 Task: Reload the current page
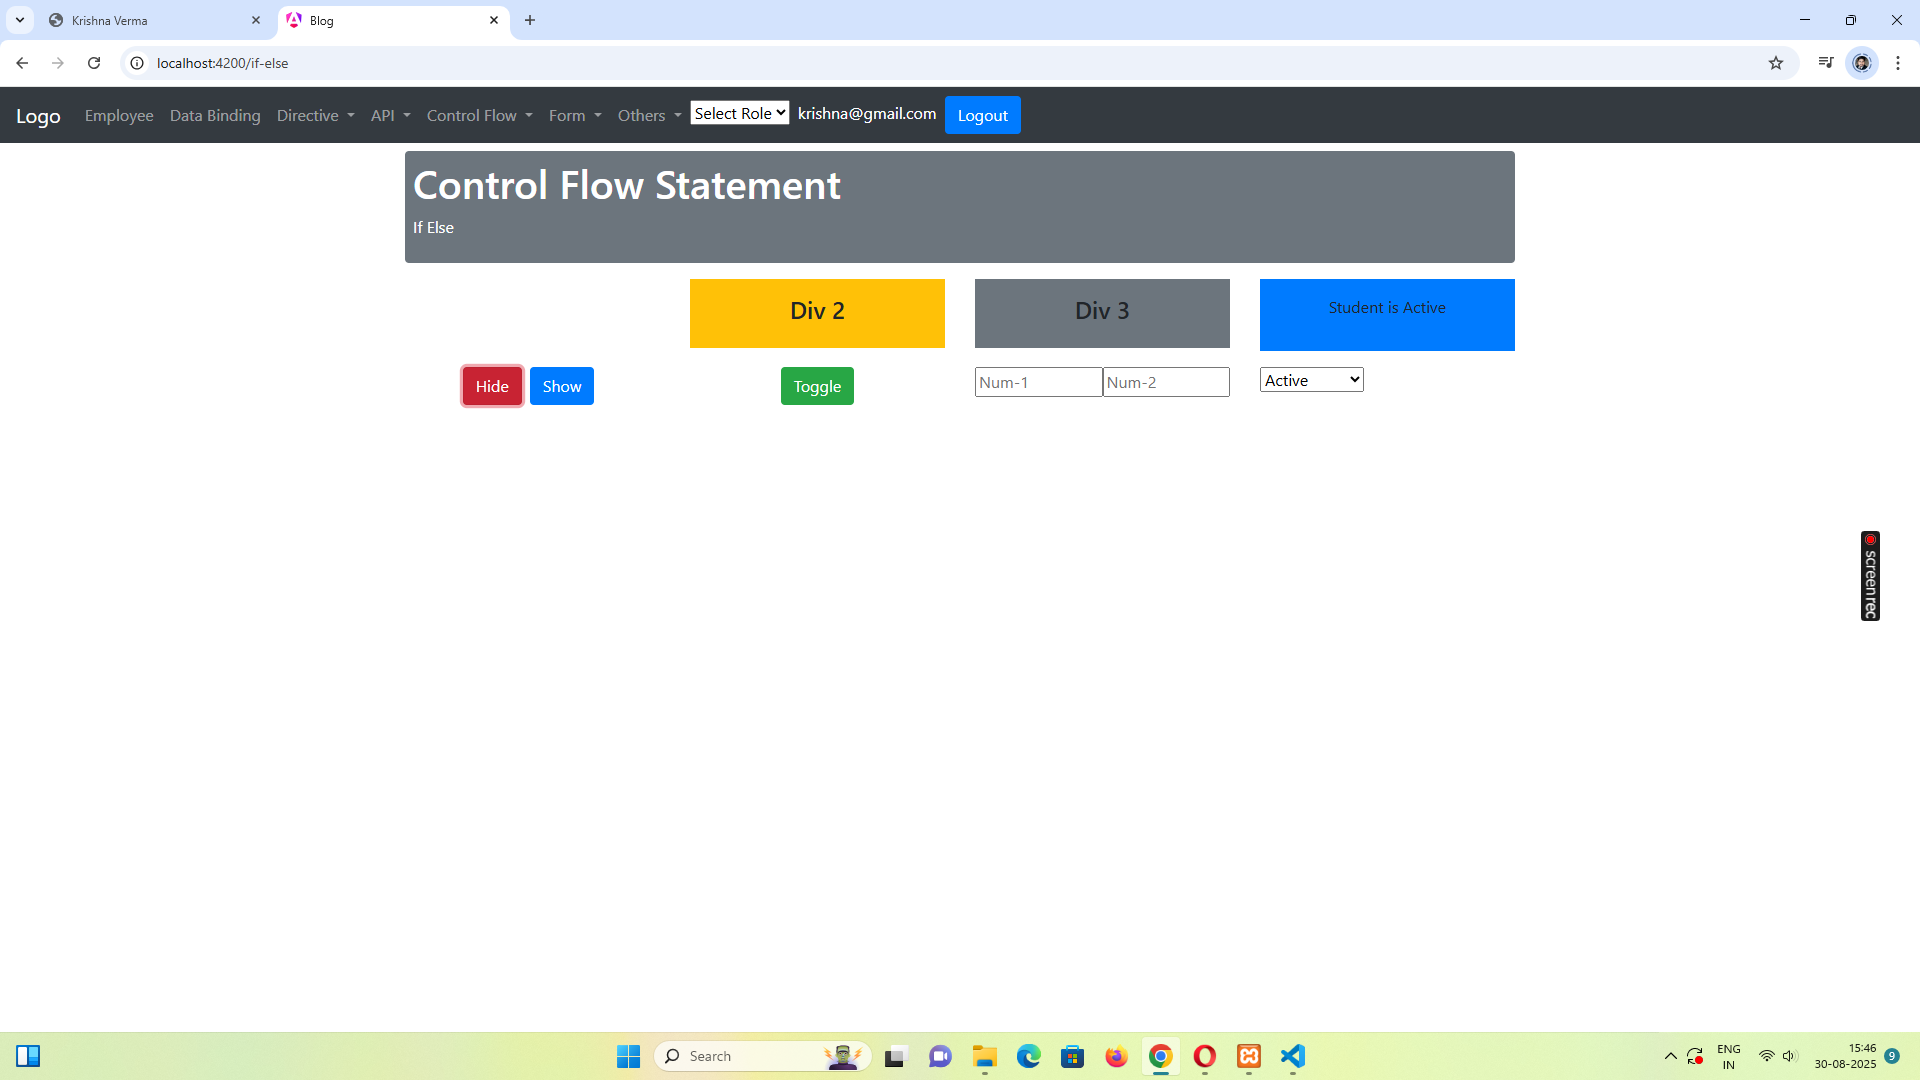point(94,63)
